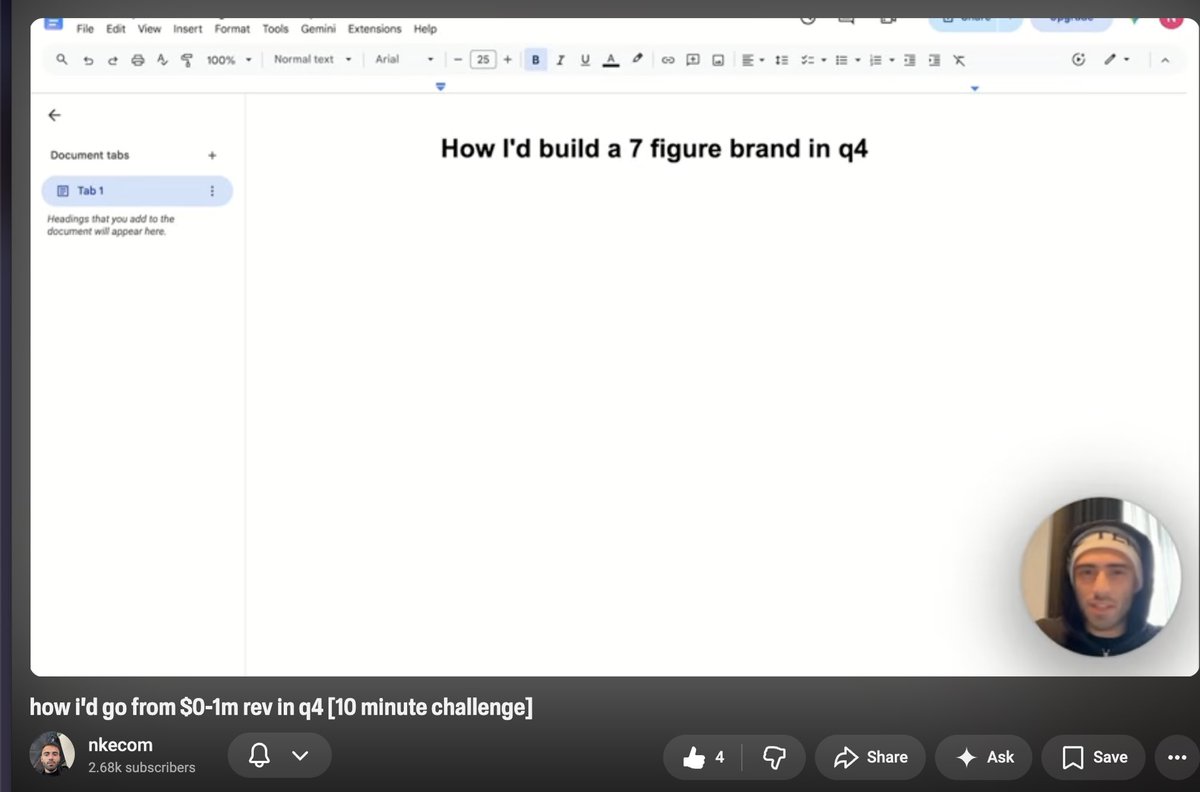The width and height of the screenshot is (1200, 792).
Task: Open the Arial font dropdown
Action: 404,60
